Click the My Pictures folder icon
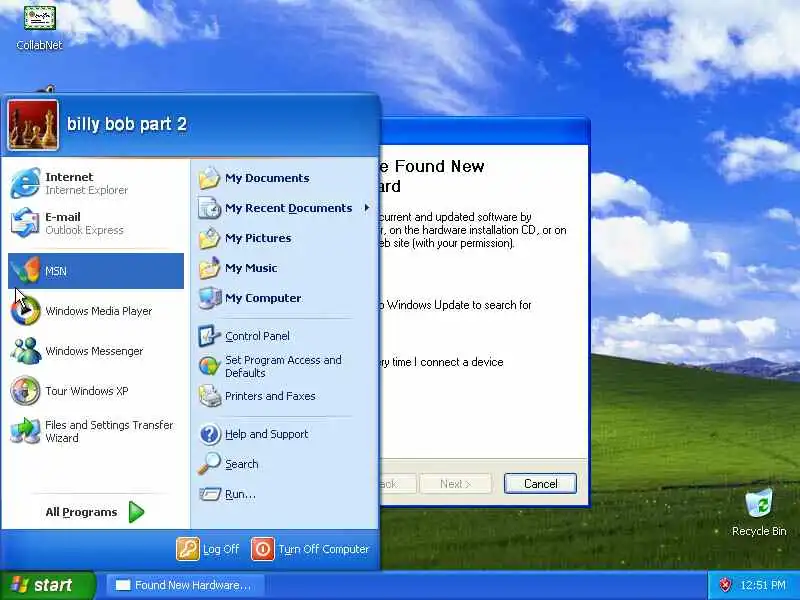 [x=209, y=238]
